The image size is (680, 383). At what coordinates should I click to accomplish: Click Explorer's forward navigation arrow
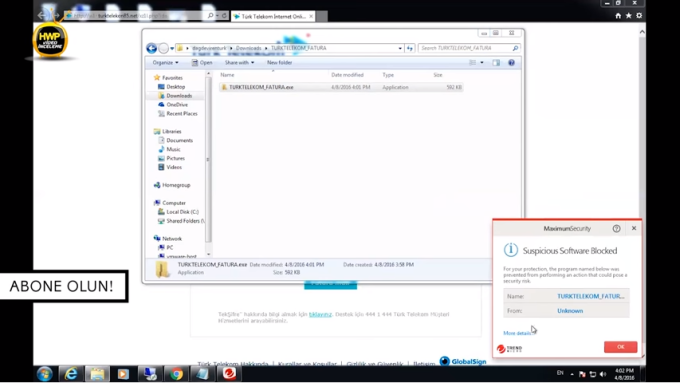tap(163, 48)
